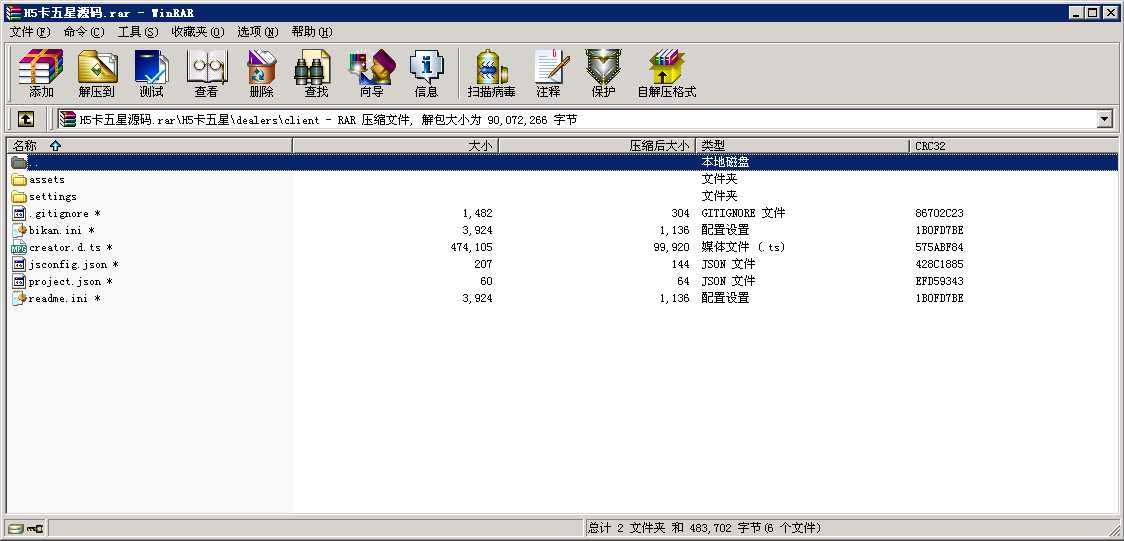The image size is (1124, 541).
Task: Click CRC32 value 575ABF84
Action: [939, 247]
